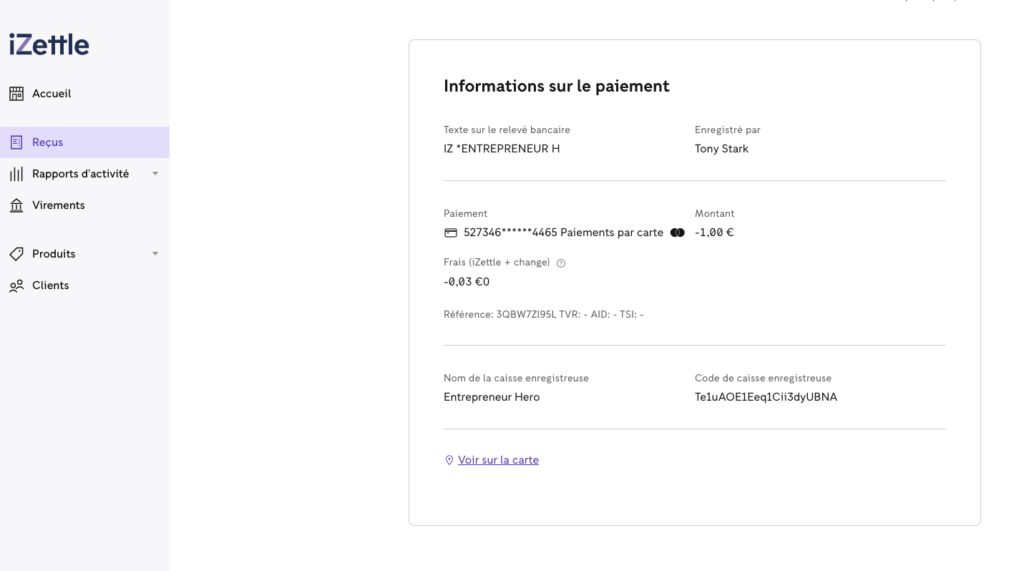1024x571 pixels.
Task: Click the help icon beside Frais
Action: point(561,263)
